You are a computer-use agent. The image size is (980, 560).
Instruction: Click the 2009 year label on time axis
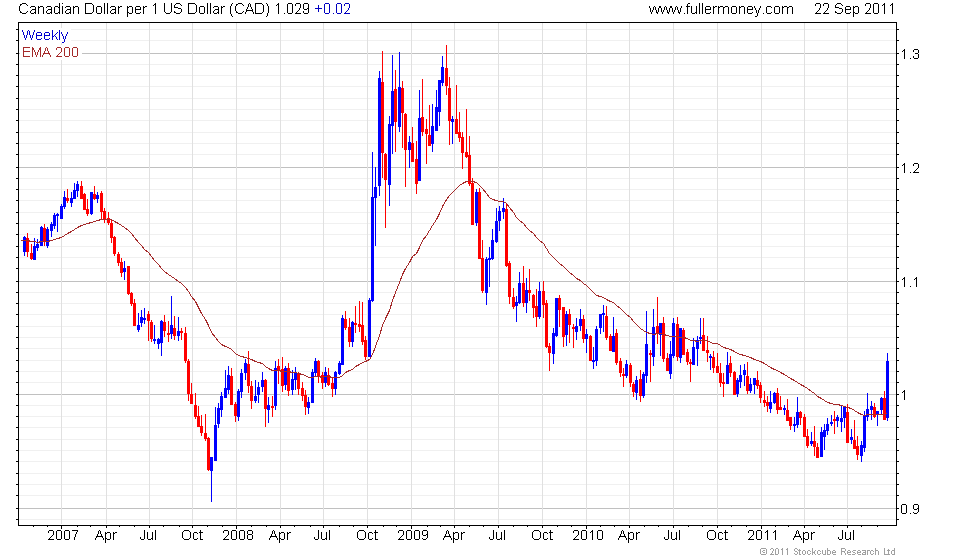pos(413,536)
